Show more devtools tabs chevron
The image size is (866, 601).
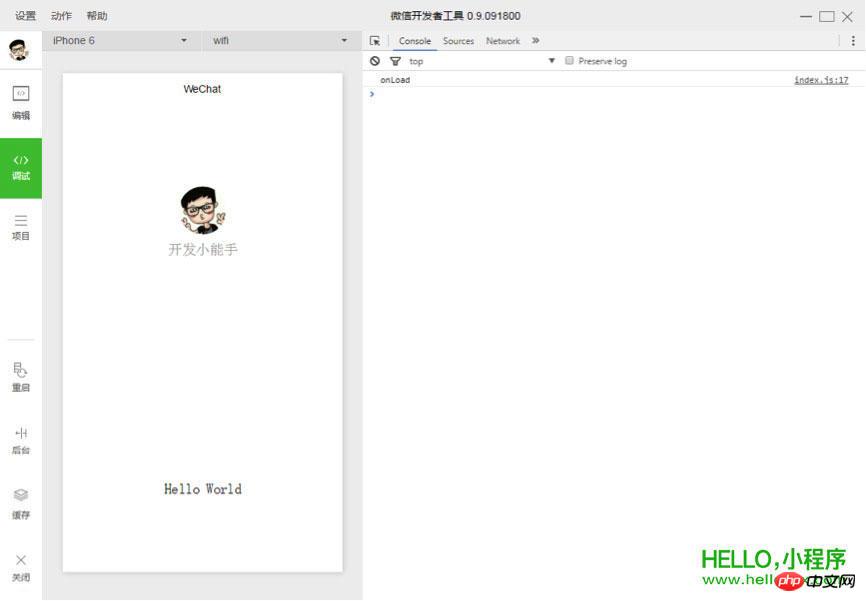535,40
